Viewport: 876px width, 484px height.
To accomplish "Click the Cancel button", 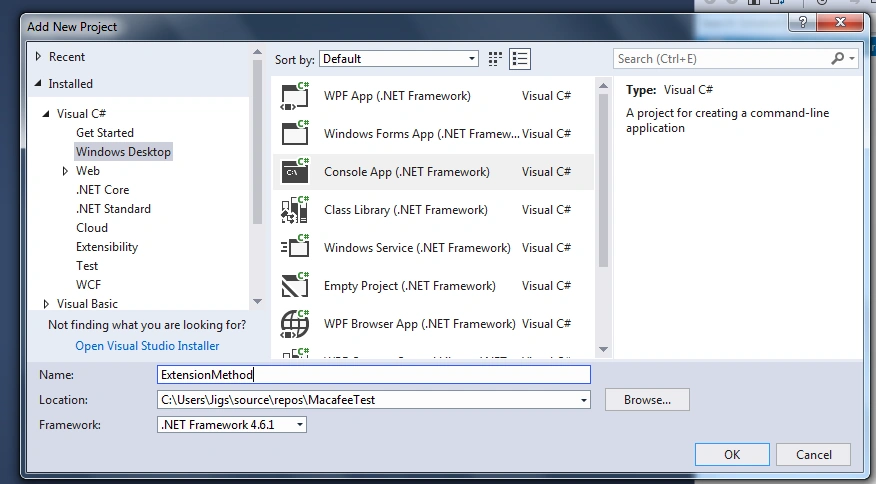I will coord(813,454).
